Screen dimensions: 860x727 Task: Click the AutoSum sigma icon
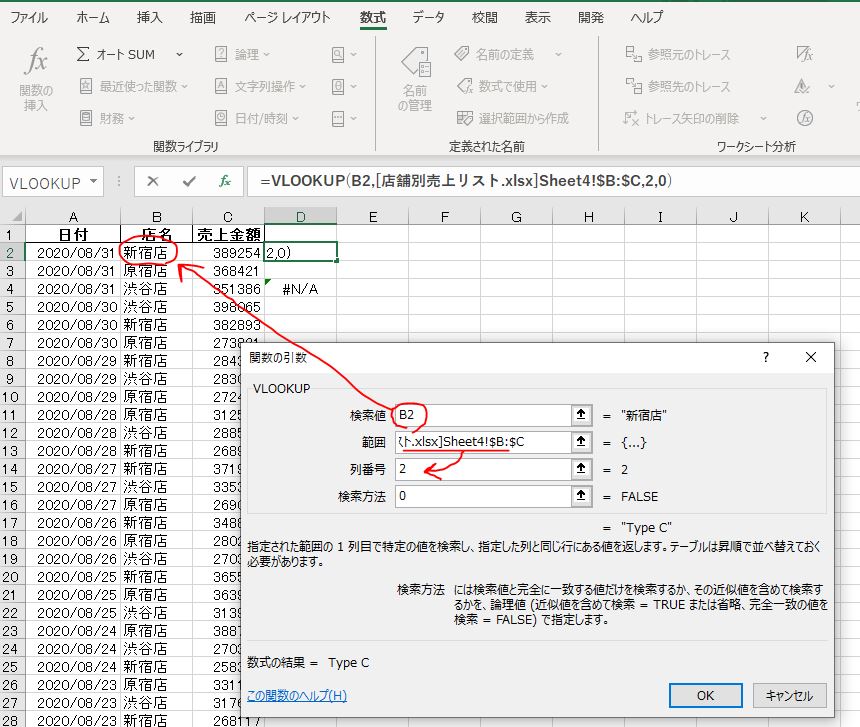[x=84, y=54]
